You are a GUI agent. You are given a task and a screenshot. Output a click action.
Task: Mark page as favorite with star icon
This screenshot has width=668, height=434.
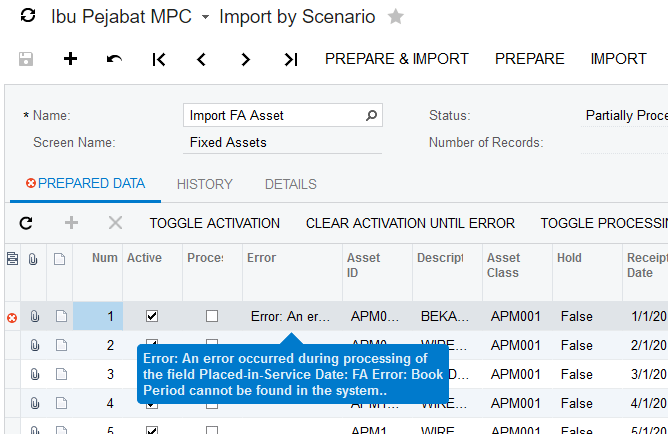click(396, 17)
